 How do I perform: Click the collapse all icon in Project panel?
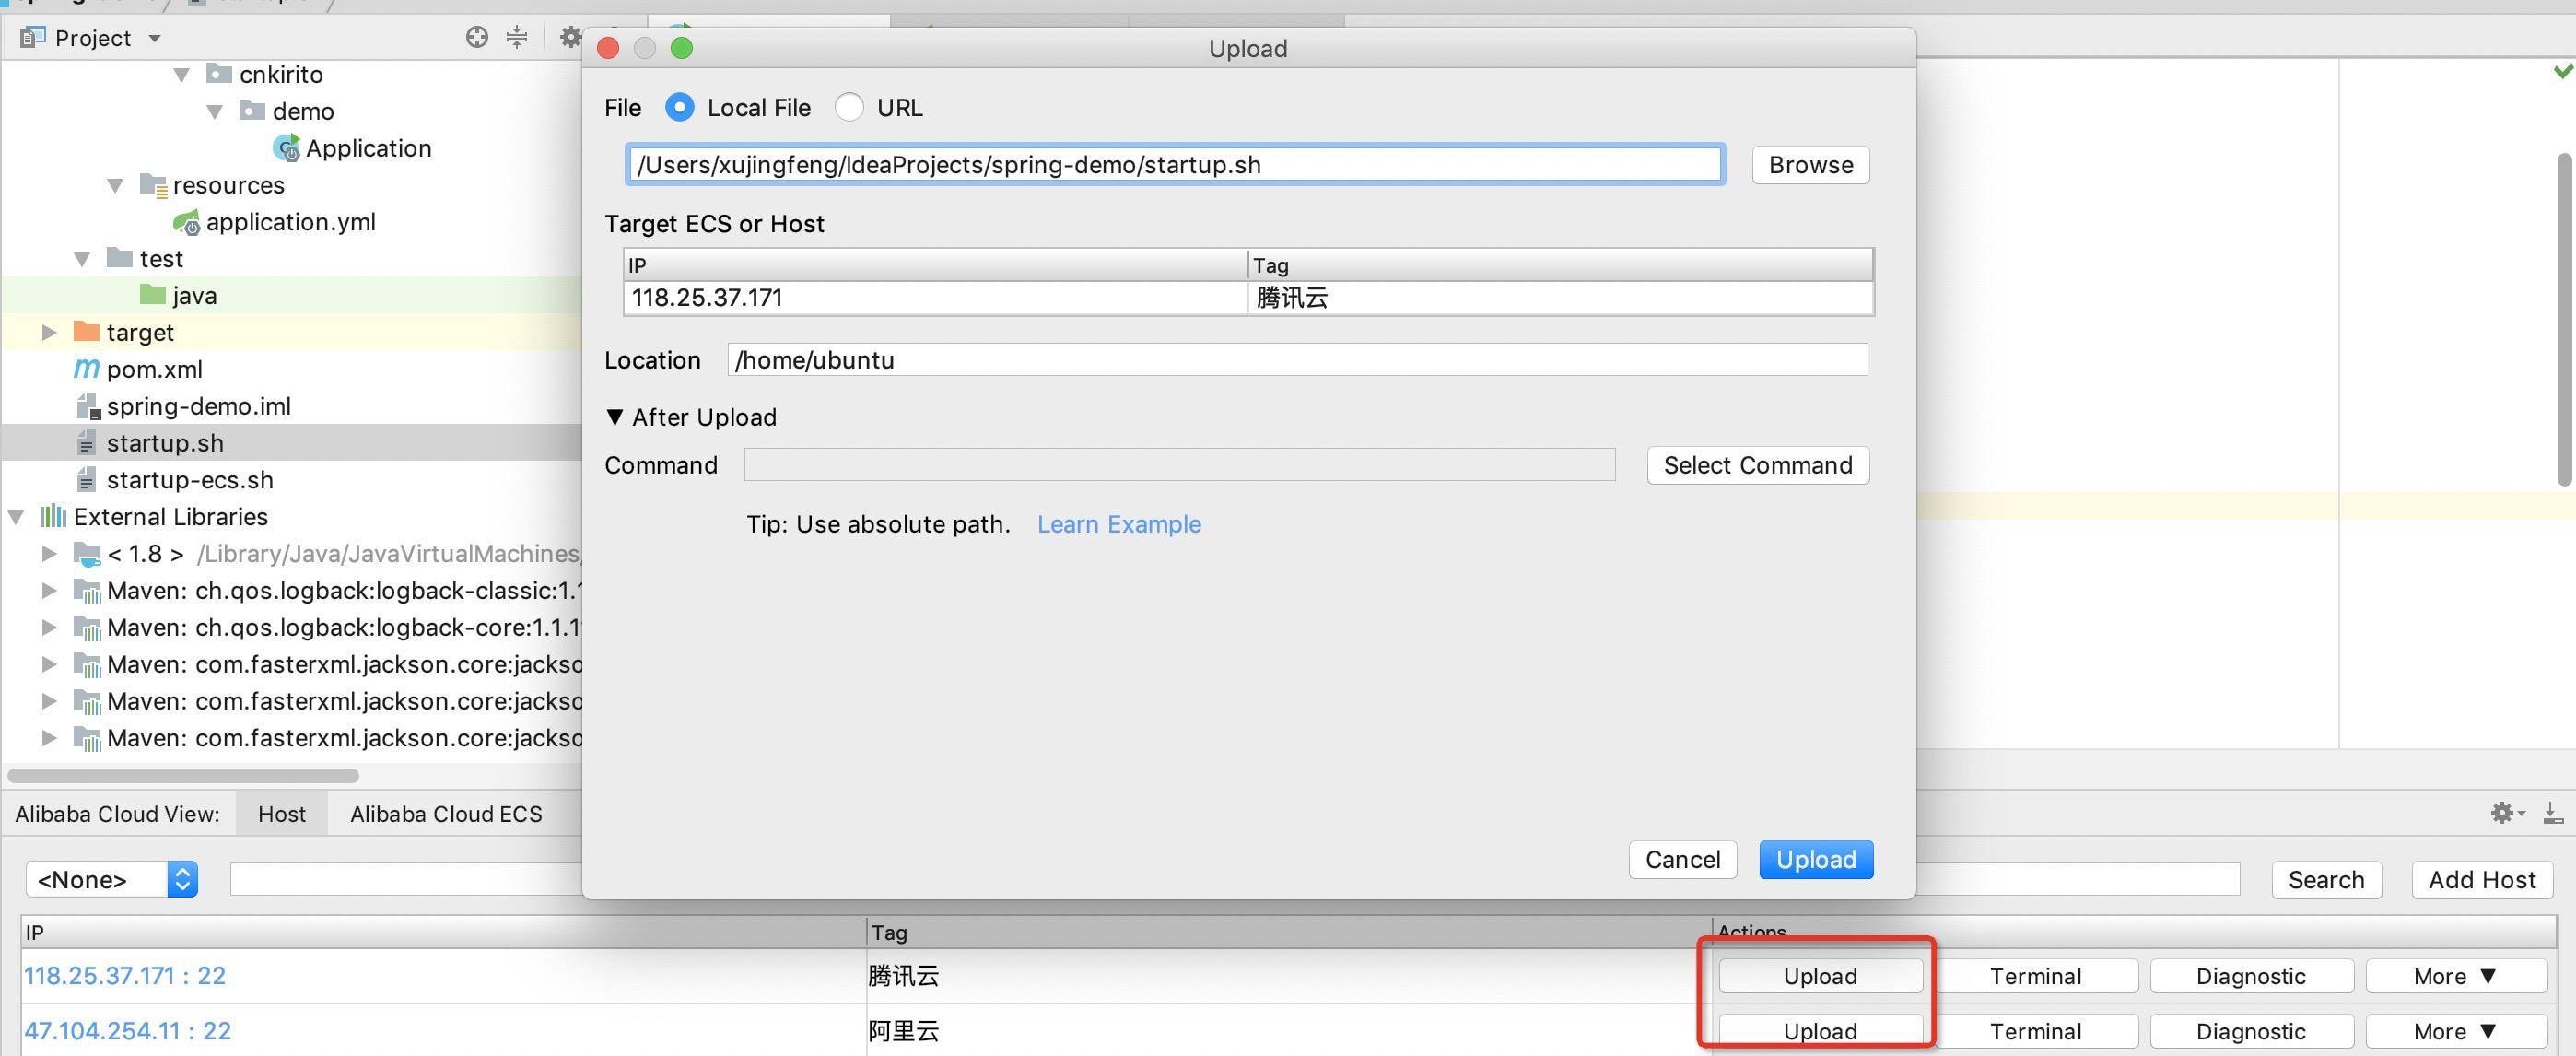(x=516, y=37)
